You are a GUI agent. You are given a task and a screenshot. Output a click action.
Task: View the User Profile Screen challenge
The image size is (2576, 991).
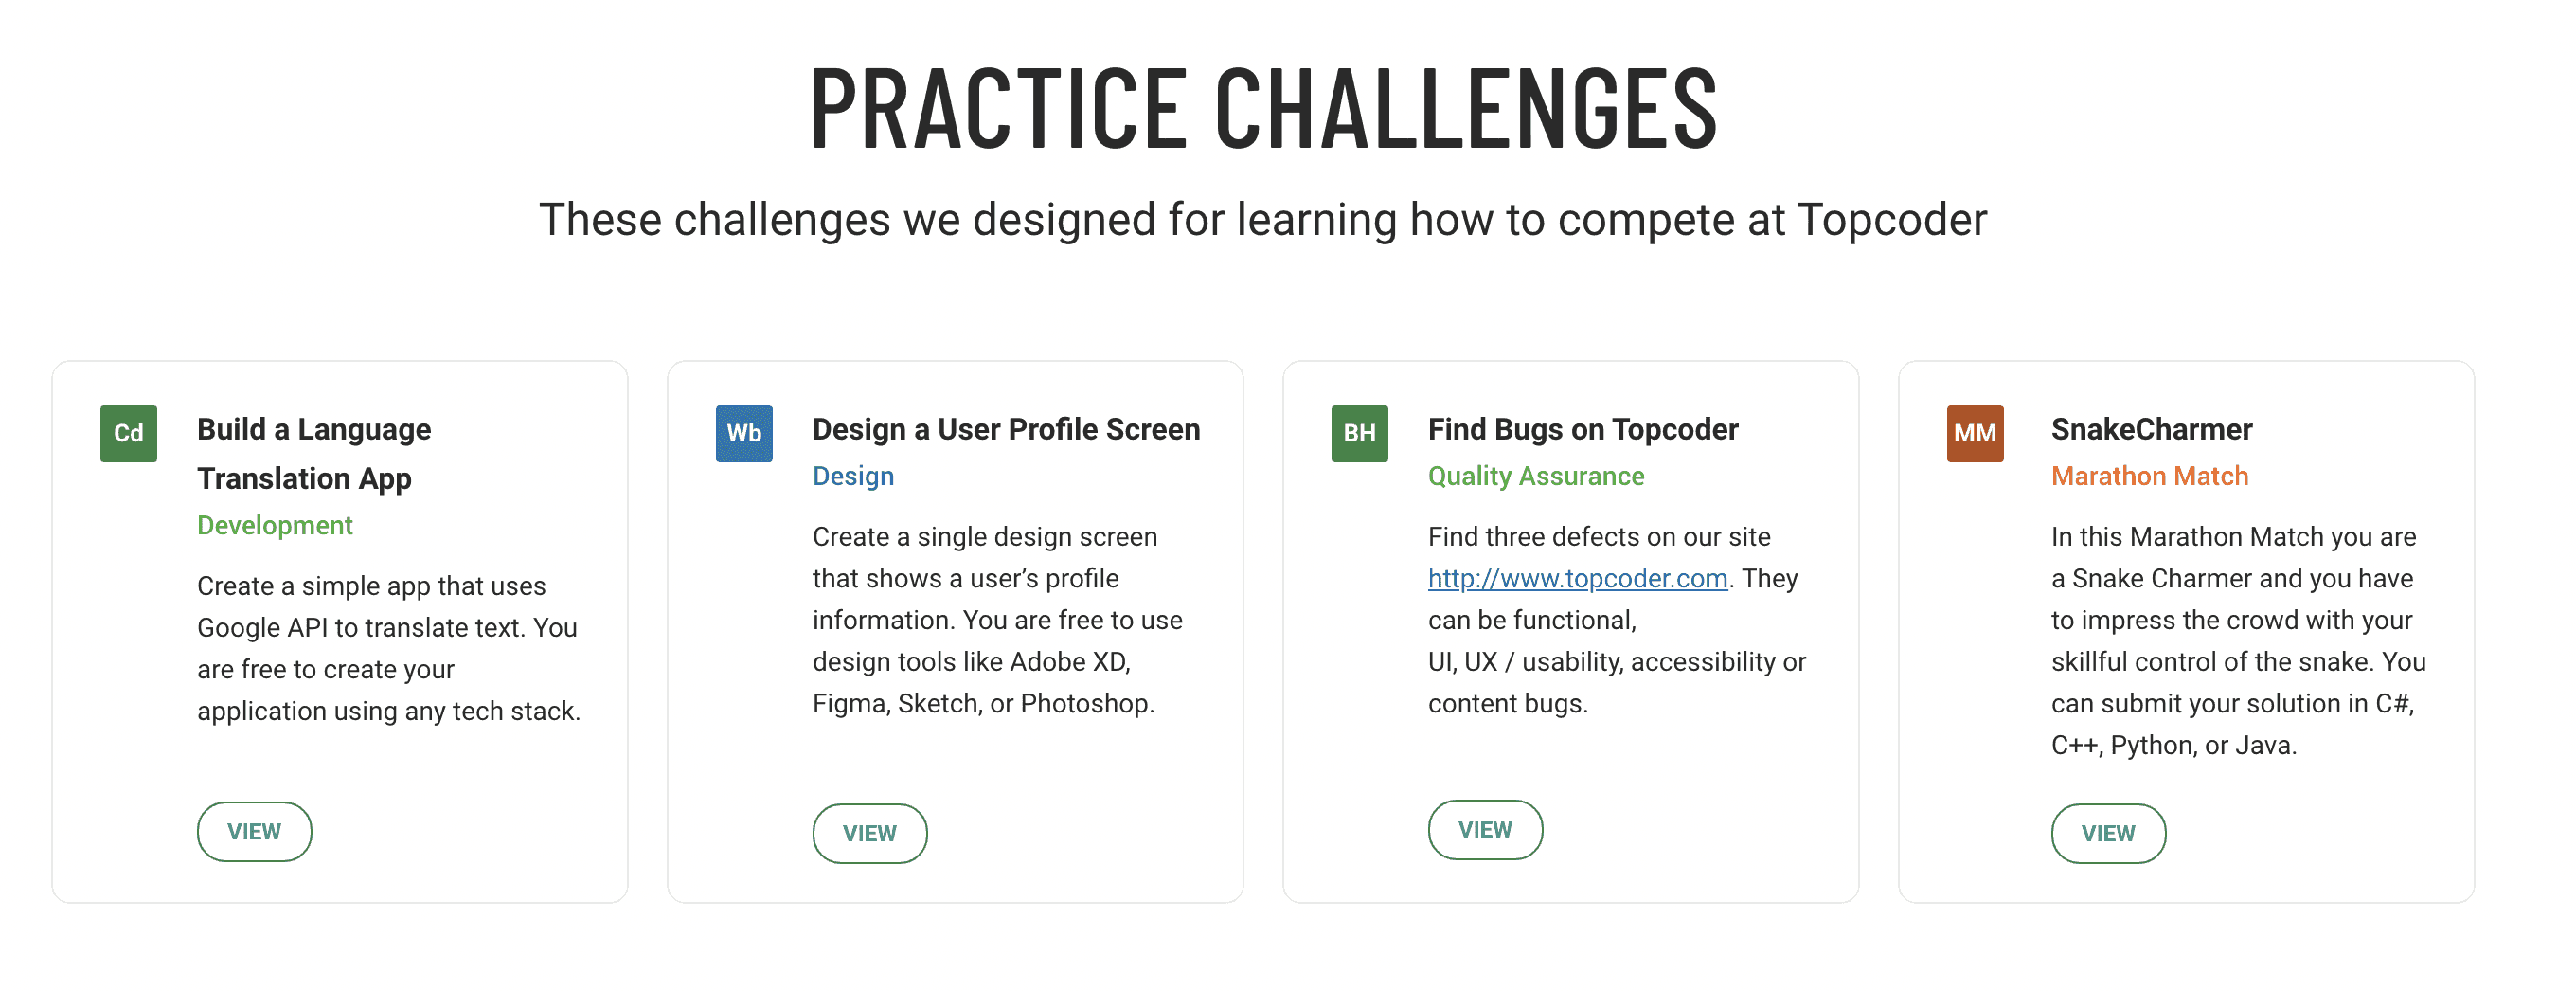870,833
